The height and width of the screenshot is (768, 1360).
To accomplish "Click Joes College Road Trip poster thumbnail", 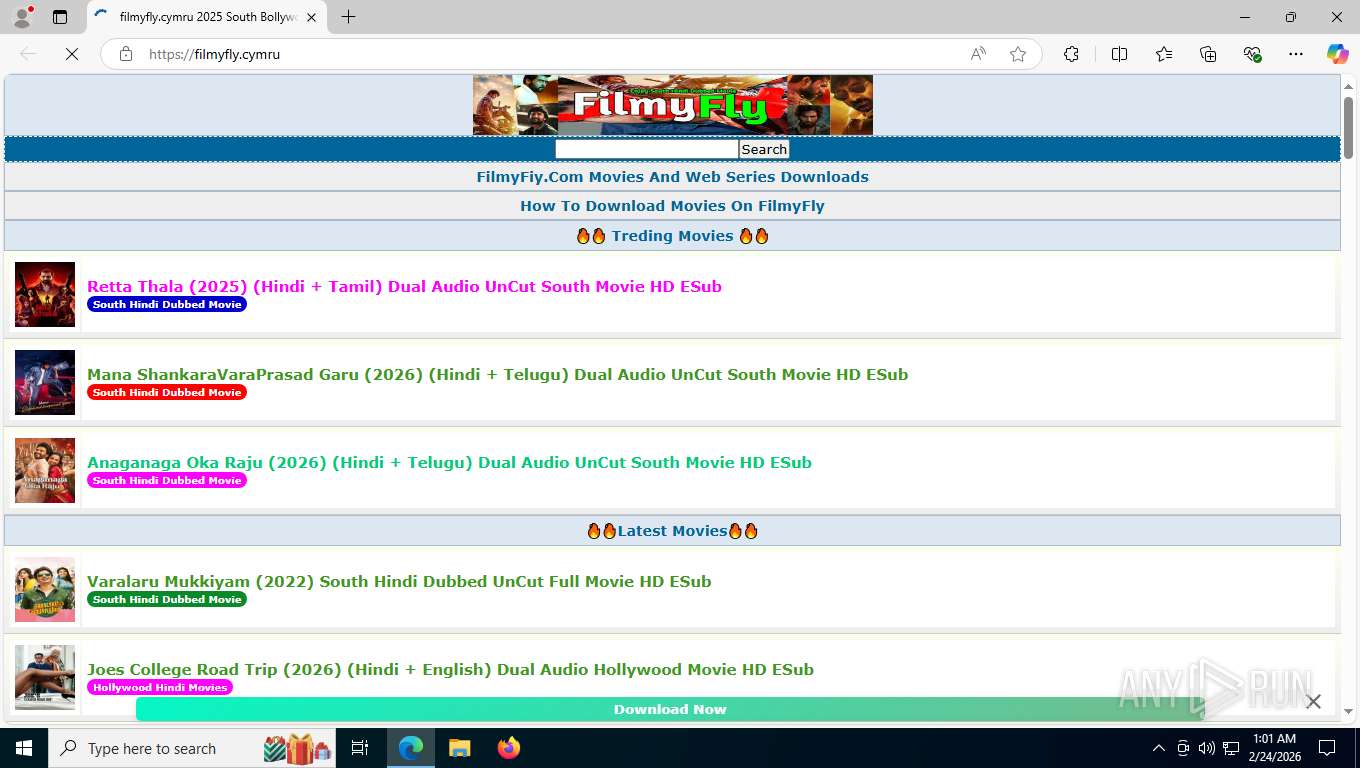I will pyautogui.click(x=45, y=677).
